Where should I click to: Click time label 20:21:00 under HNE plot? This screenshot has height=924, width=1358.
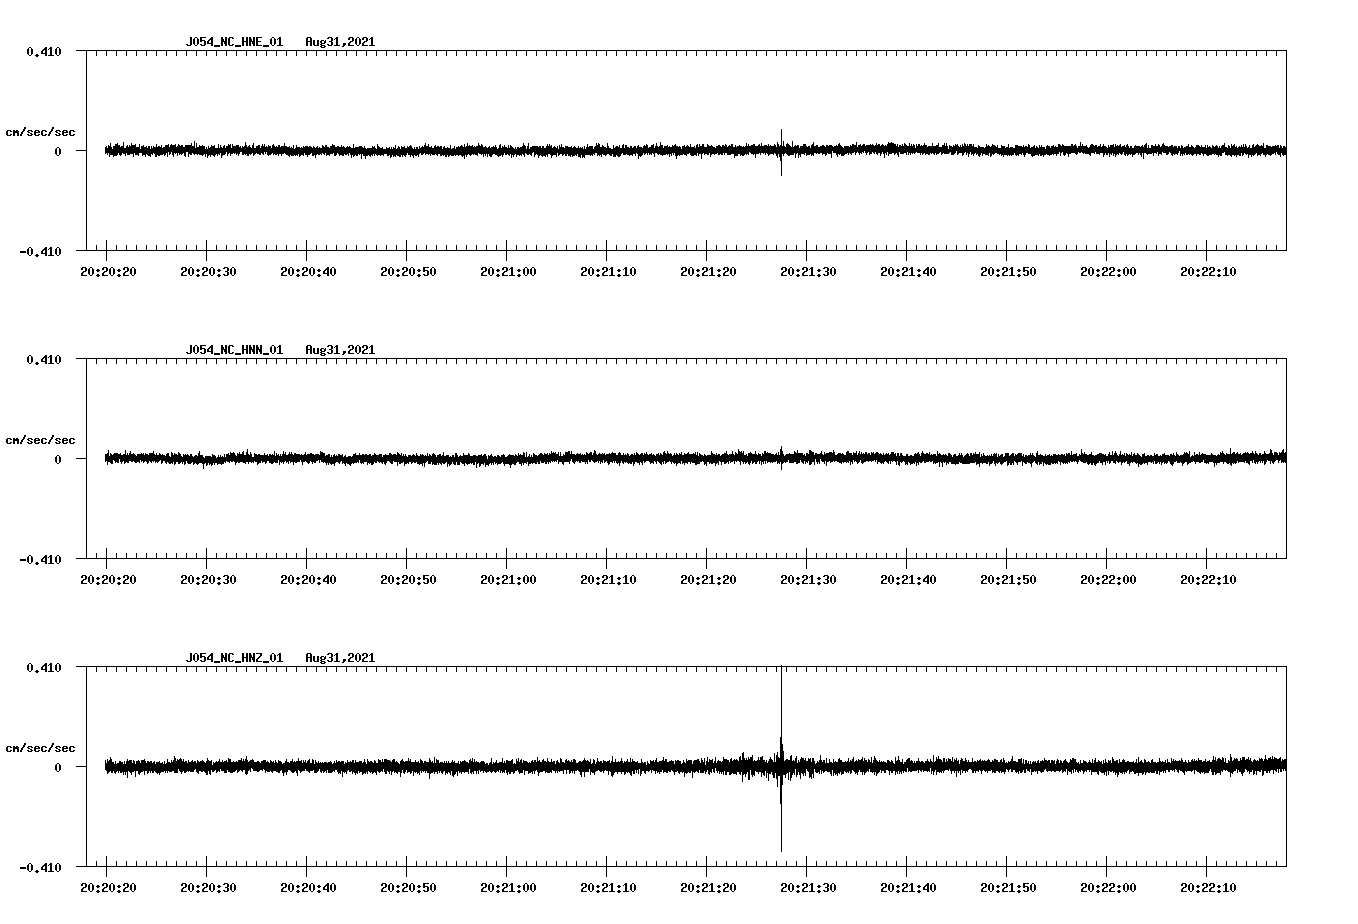point(508,272)
